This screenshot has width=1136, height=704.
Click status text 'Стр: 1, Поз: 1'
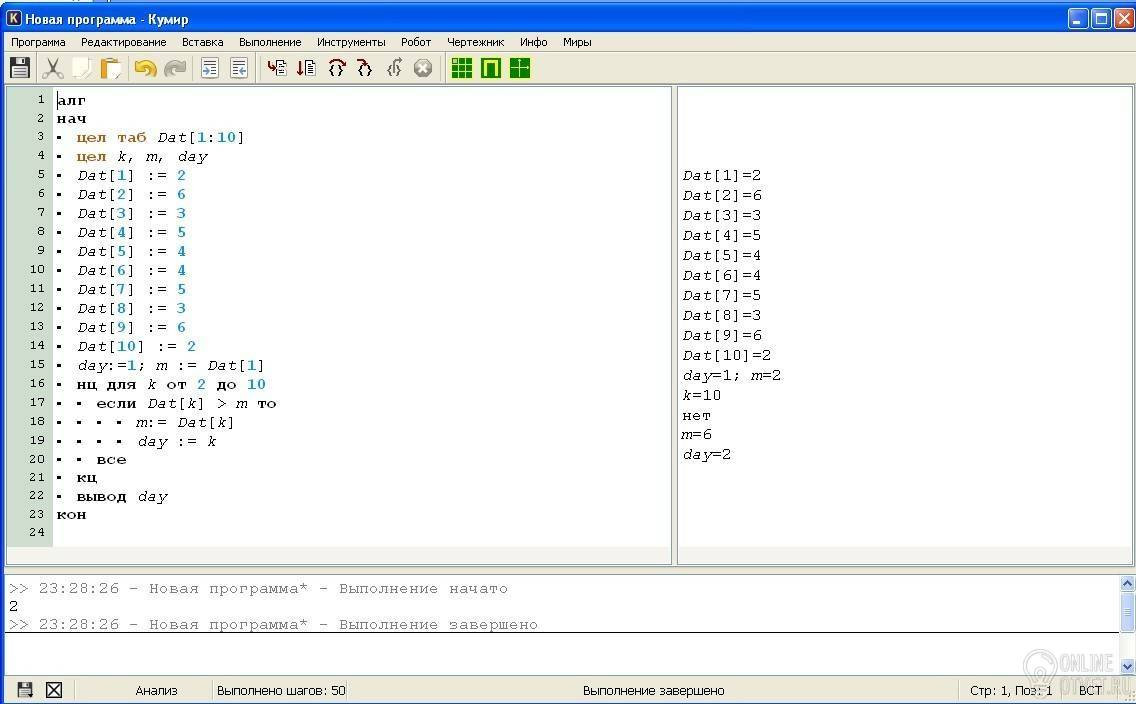(x=1011, y=690)
